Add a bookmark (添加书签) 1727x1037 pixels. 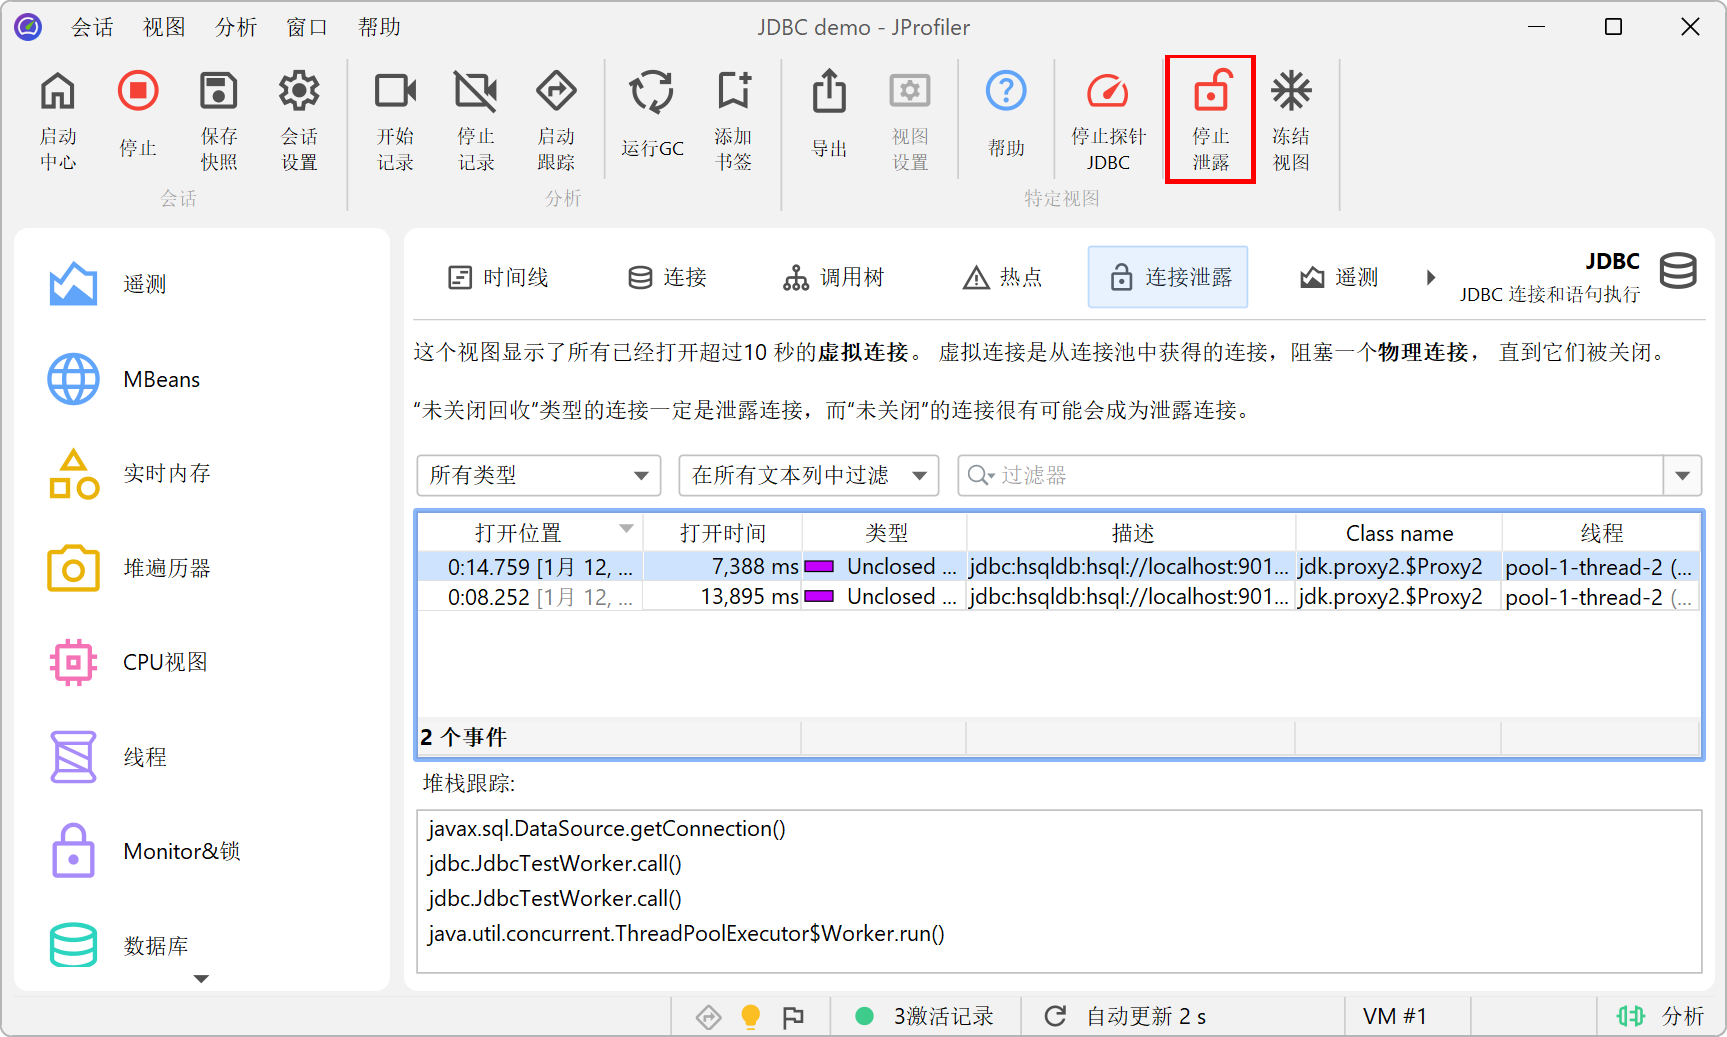733,120
